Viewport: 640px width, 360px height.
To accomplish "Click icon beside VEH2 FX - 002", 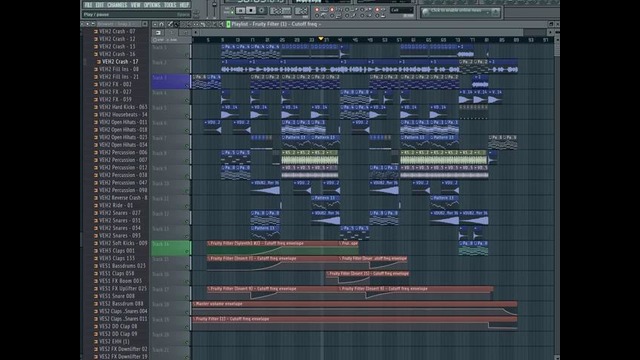I will pyautogui.click(x=96, y=84).
